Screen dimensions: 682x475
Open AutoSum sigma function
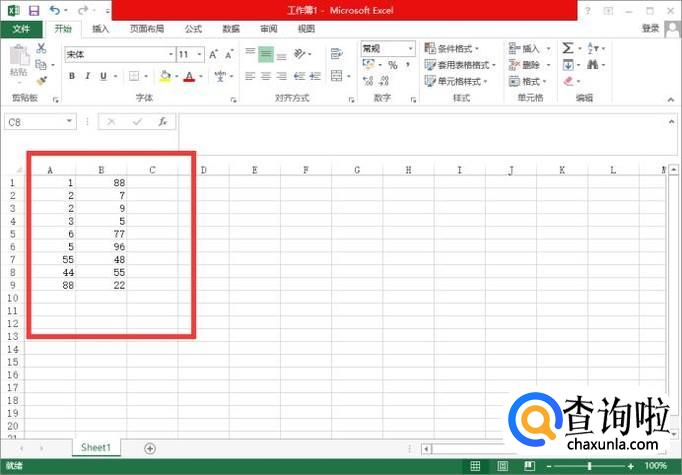coord(568,48)
